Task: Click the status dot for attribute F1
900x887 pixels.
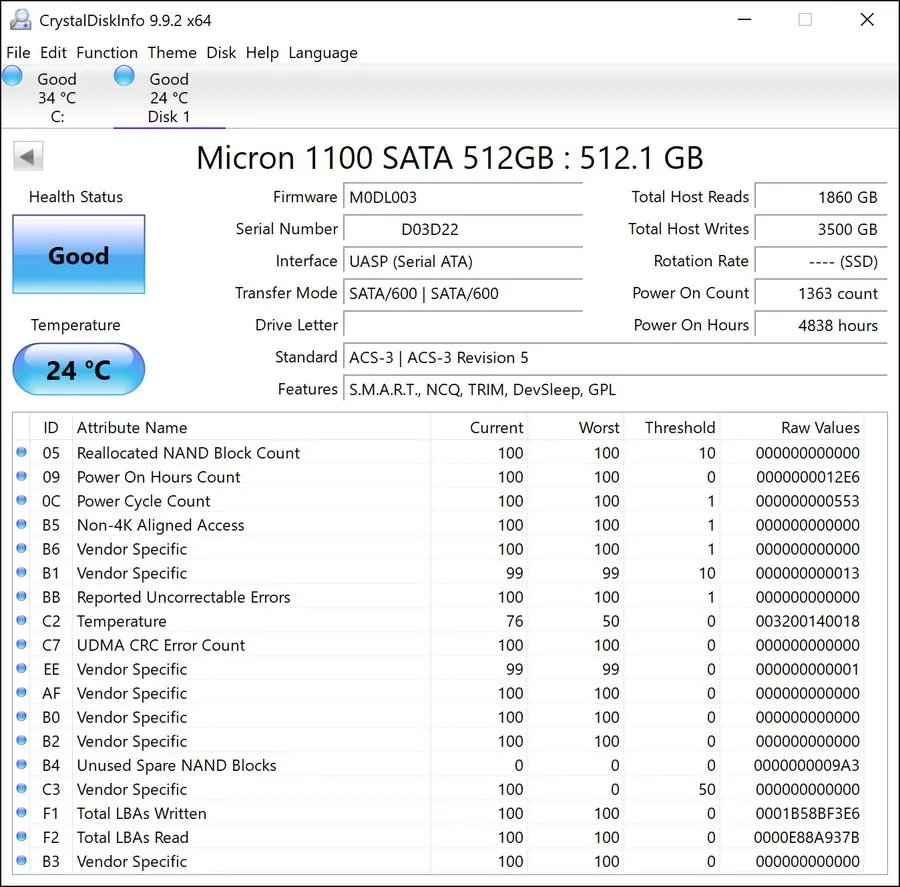Action: click(x=22, y=812)
